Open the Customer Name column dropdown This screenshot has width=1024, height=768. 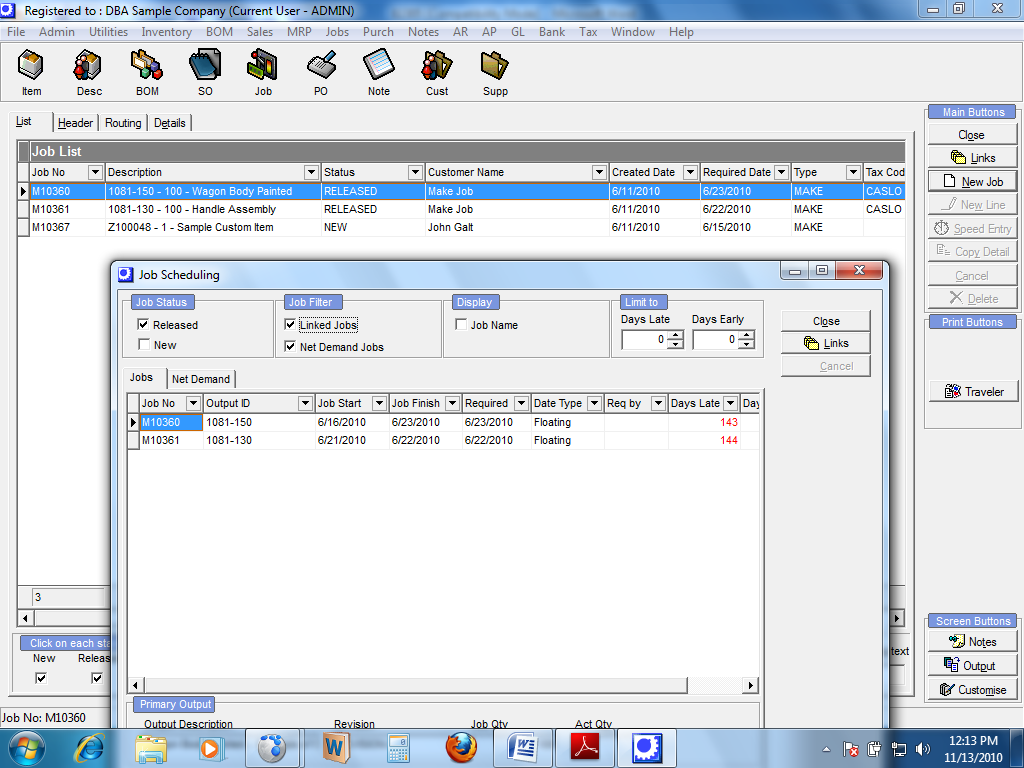(x=598, y=172)
